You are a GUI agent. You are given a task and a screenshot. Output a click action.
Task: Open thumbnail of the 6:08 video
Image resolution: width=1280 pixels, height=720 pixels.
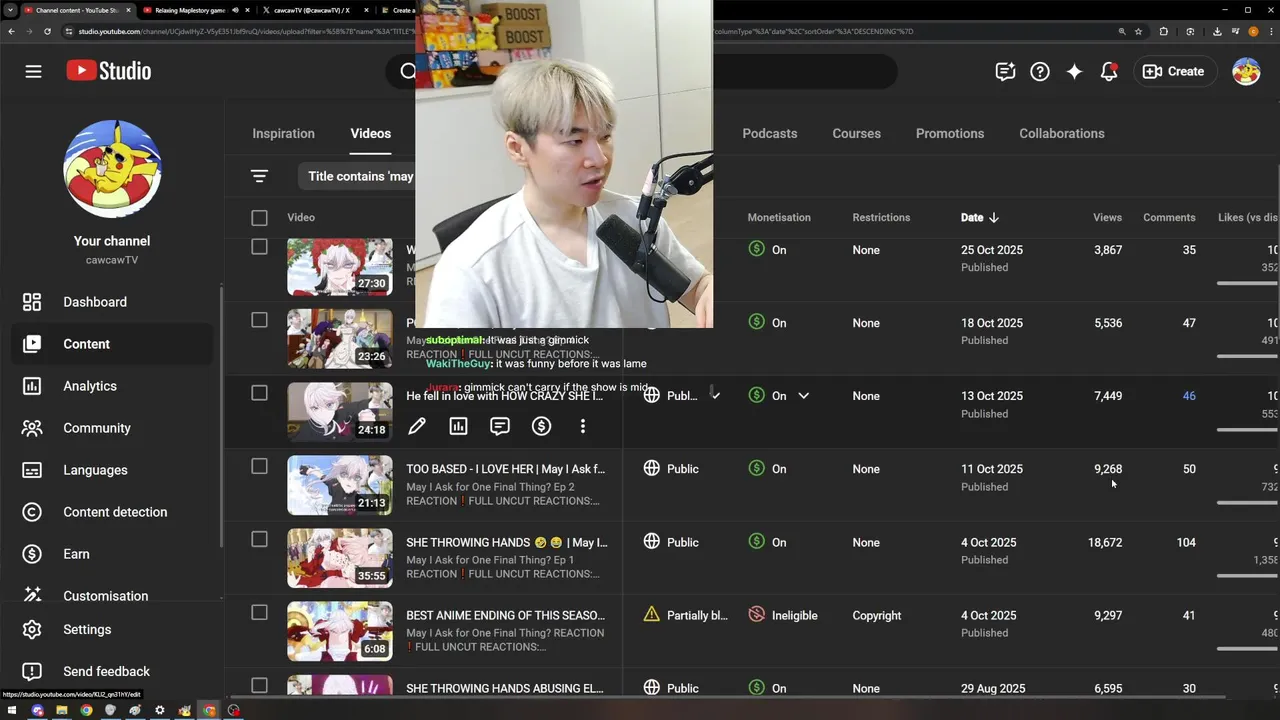[340, 631]
